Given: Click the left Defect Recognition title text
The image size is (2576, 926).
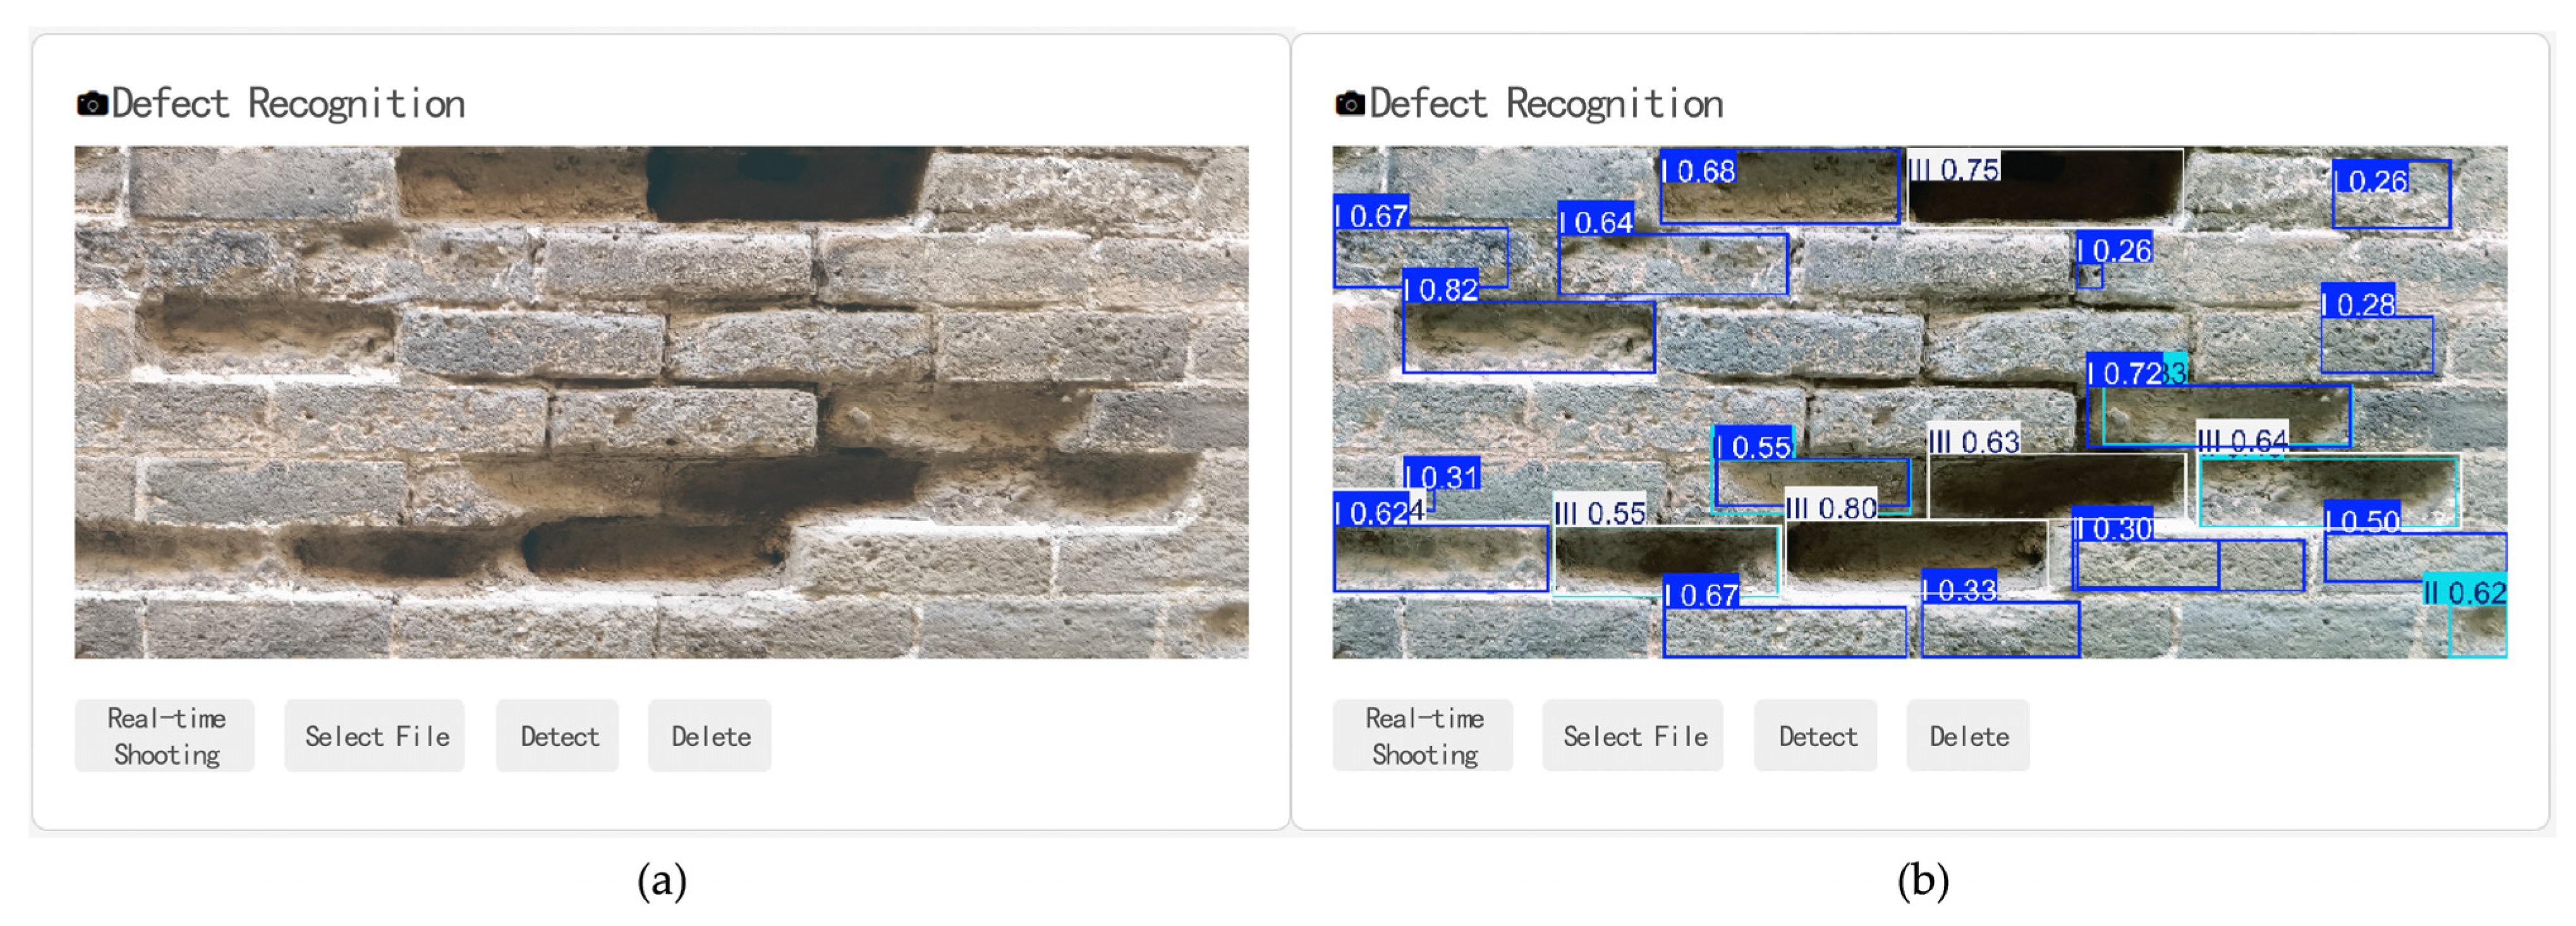Looking at the screenshot, I should 288,104.
